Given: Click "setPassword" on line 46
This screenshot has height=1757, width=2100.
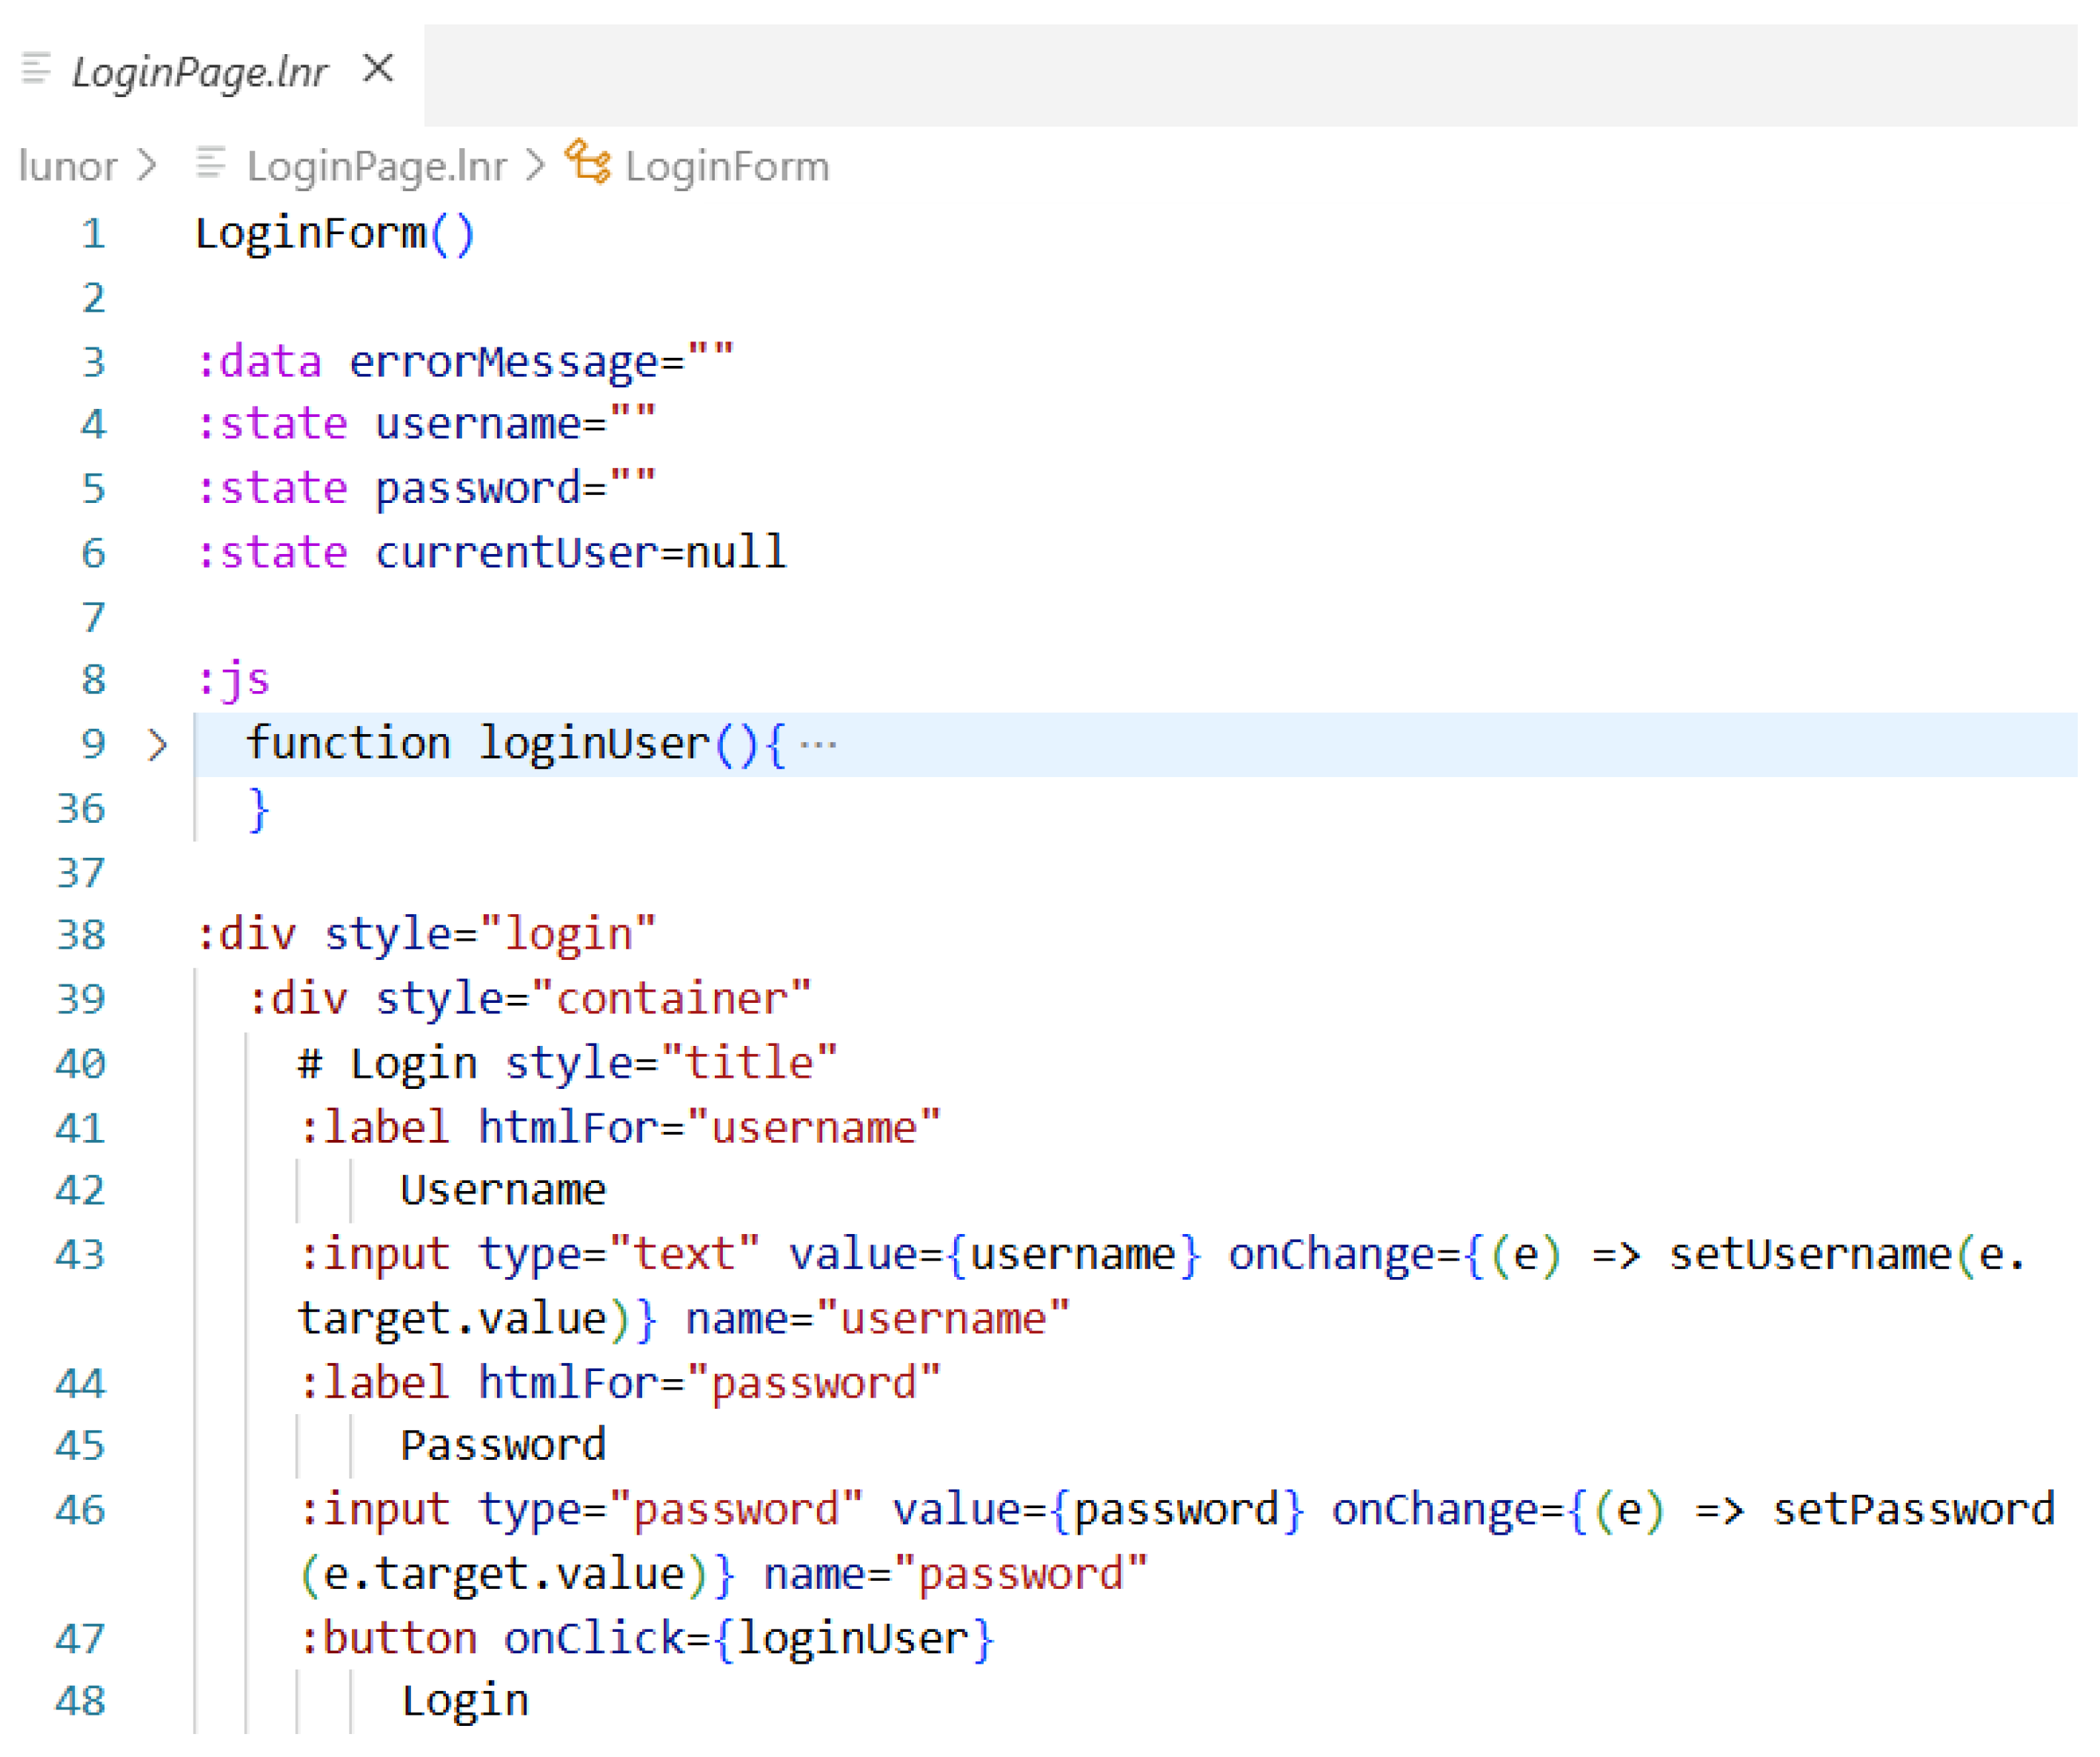Looking at the screenshot, I should 1914,1511.
